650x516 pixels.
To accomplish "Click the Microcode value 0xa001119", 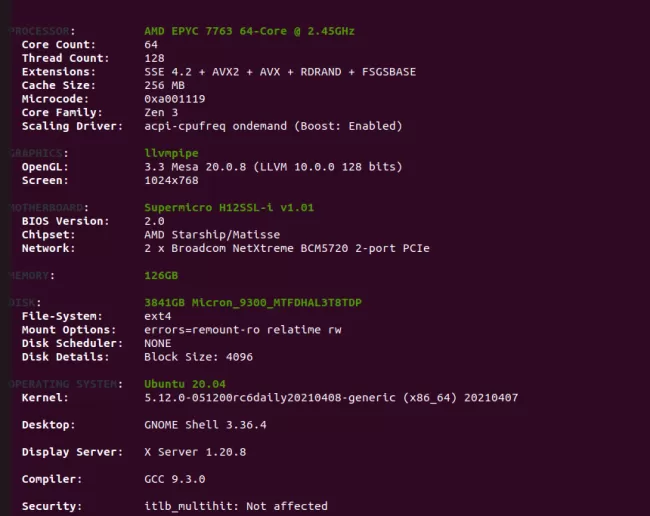I will [x=175, y=99].
